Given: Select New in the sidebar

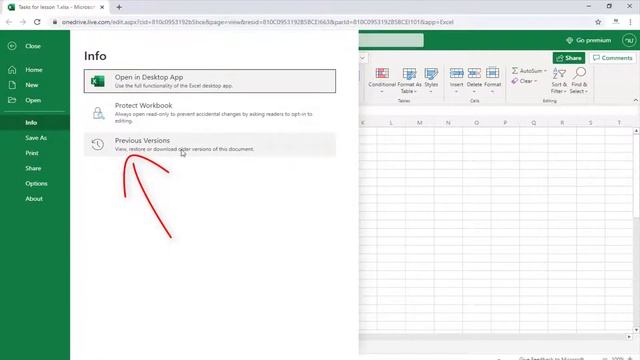Looking at the screenshot, I should [32, 85].
